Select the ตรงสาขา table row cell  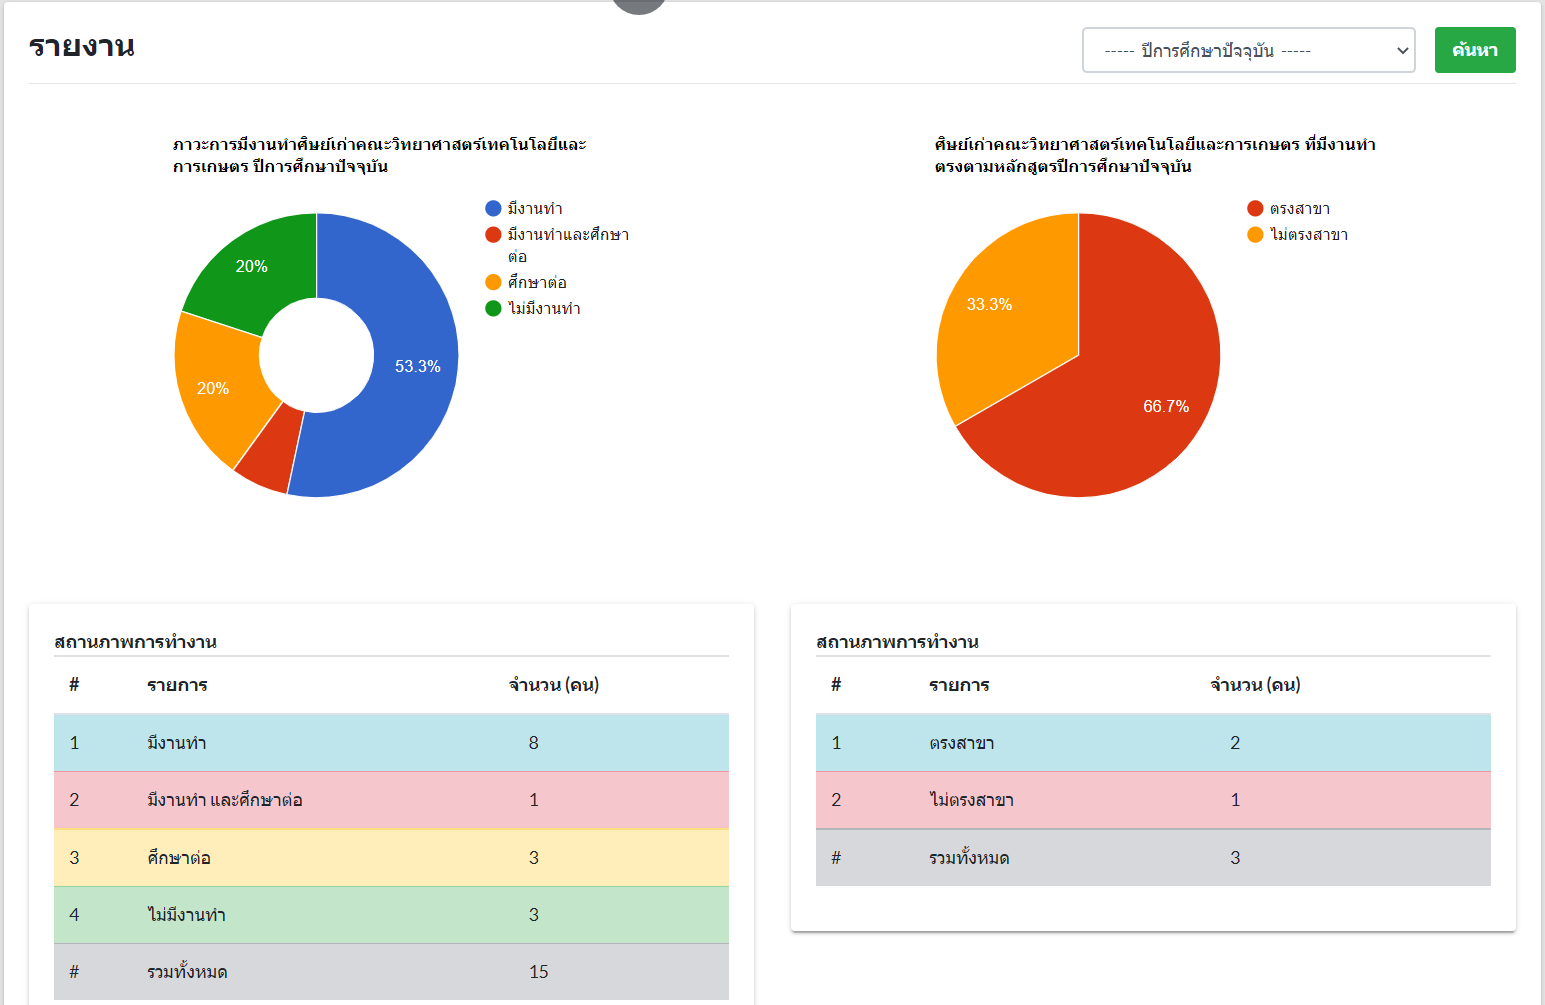click(962, 743)
